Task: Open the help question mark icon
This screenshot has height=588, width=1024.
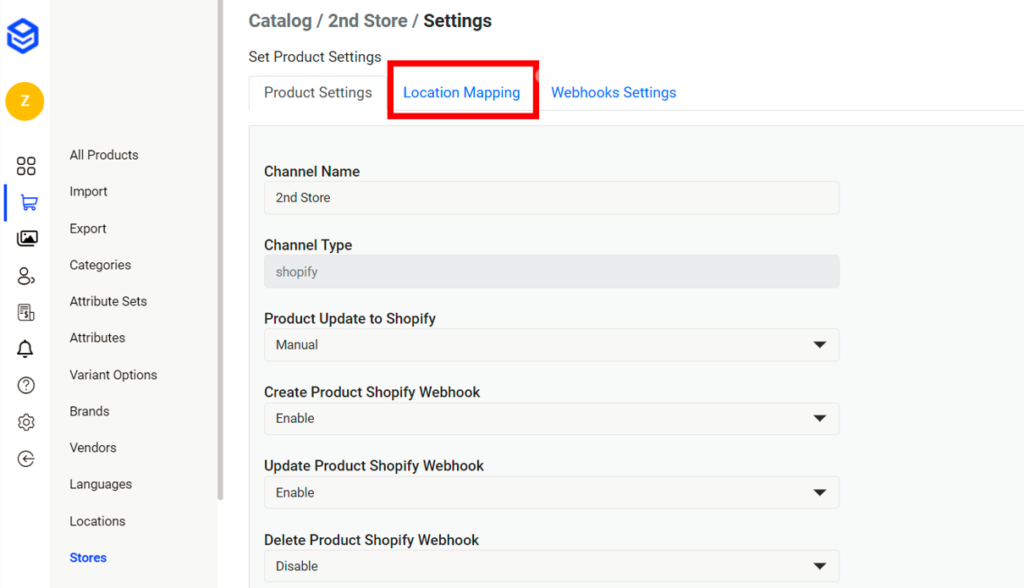Action: [26, 386]
